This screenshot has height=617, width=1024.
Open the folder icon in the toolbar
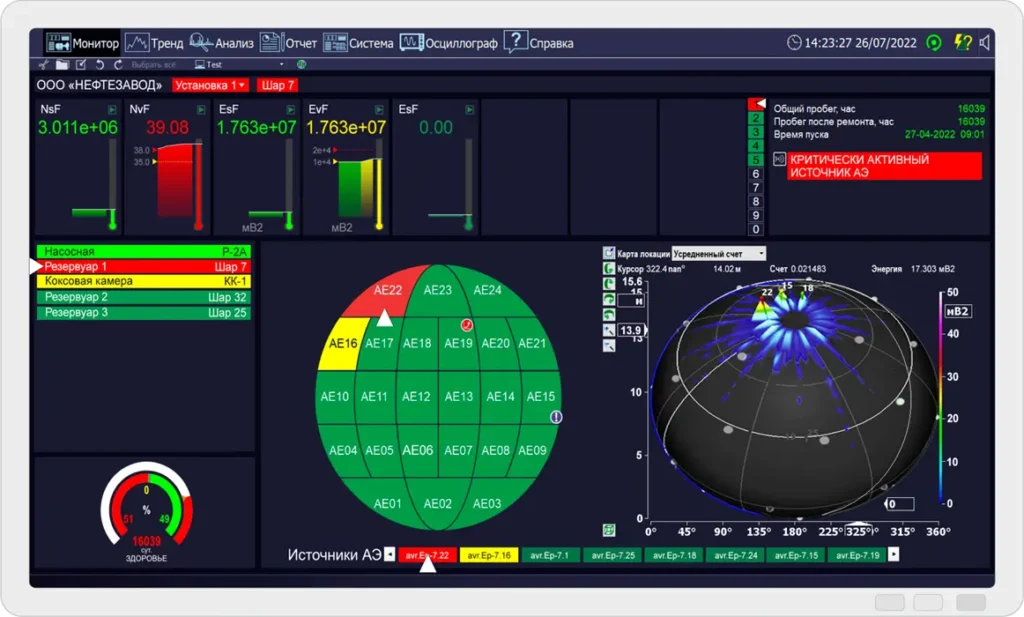point(62,65)
